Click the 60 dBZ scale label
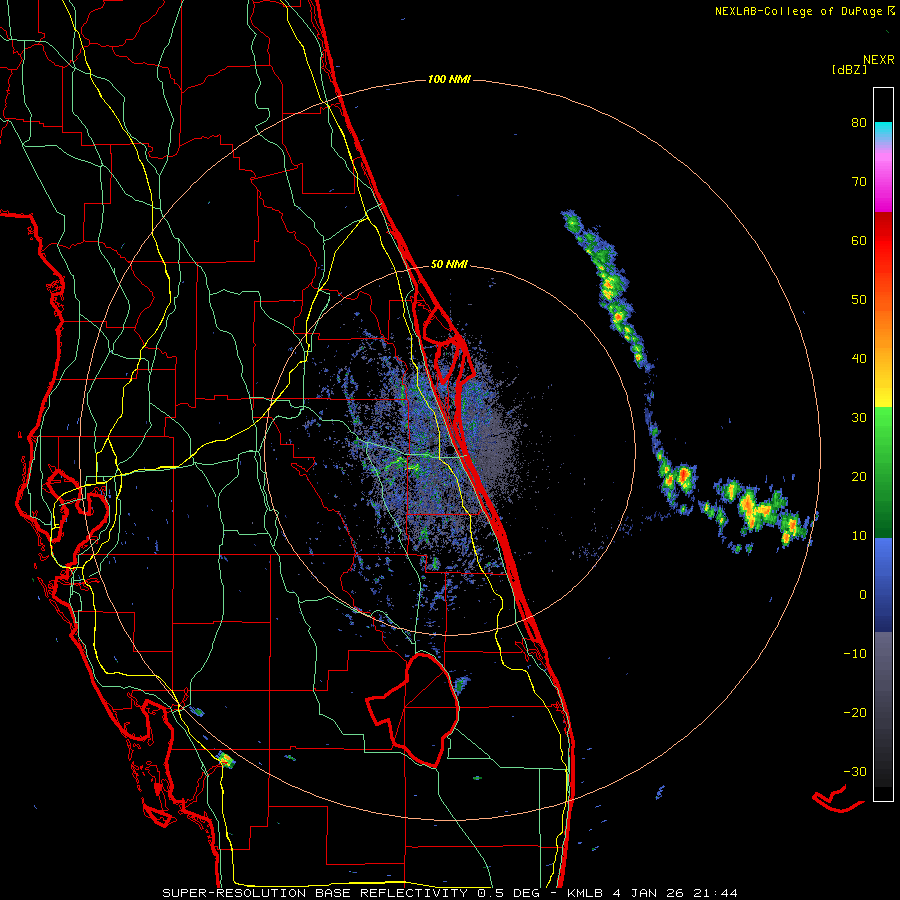Screen dimensions: 900x900 (x=859, y=240)
